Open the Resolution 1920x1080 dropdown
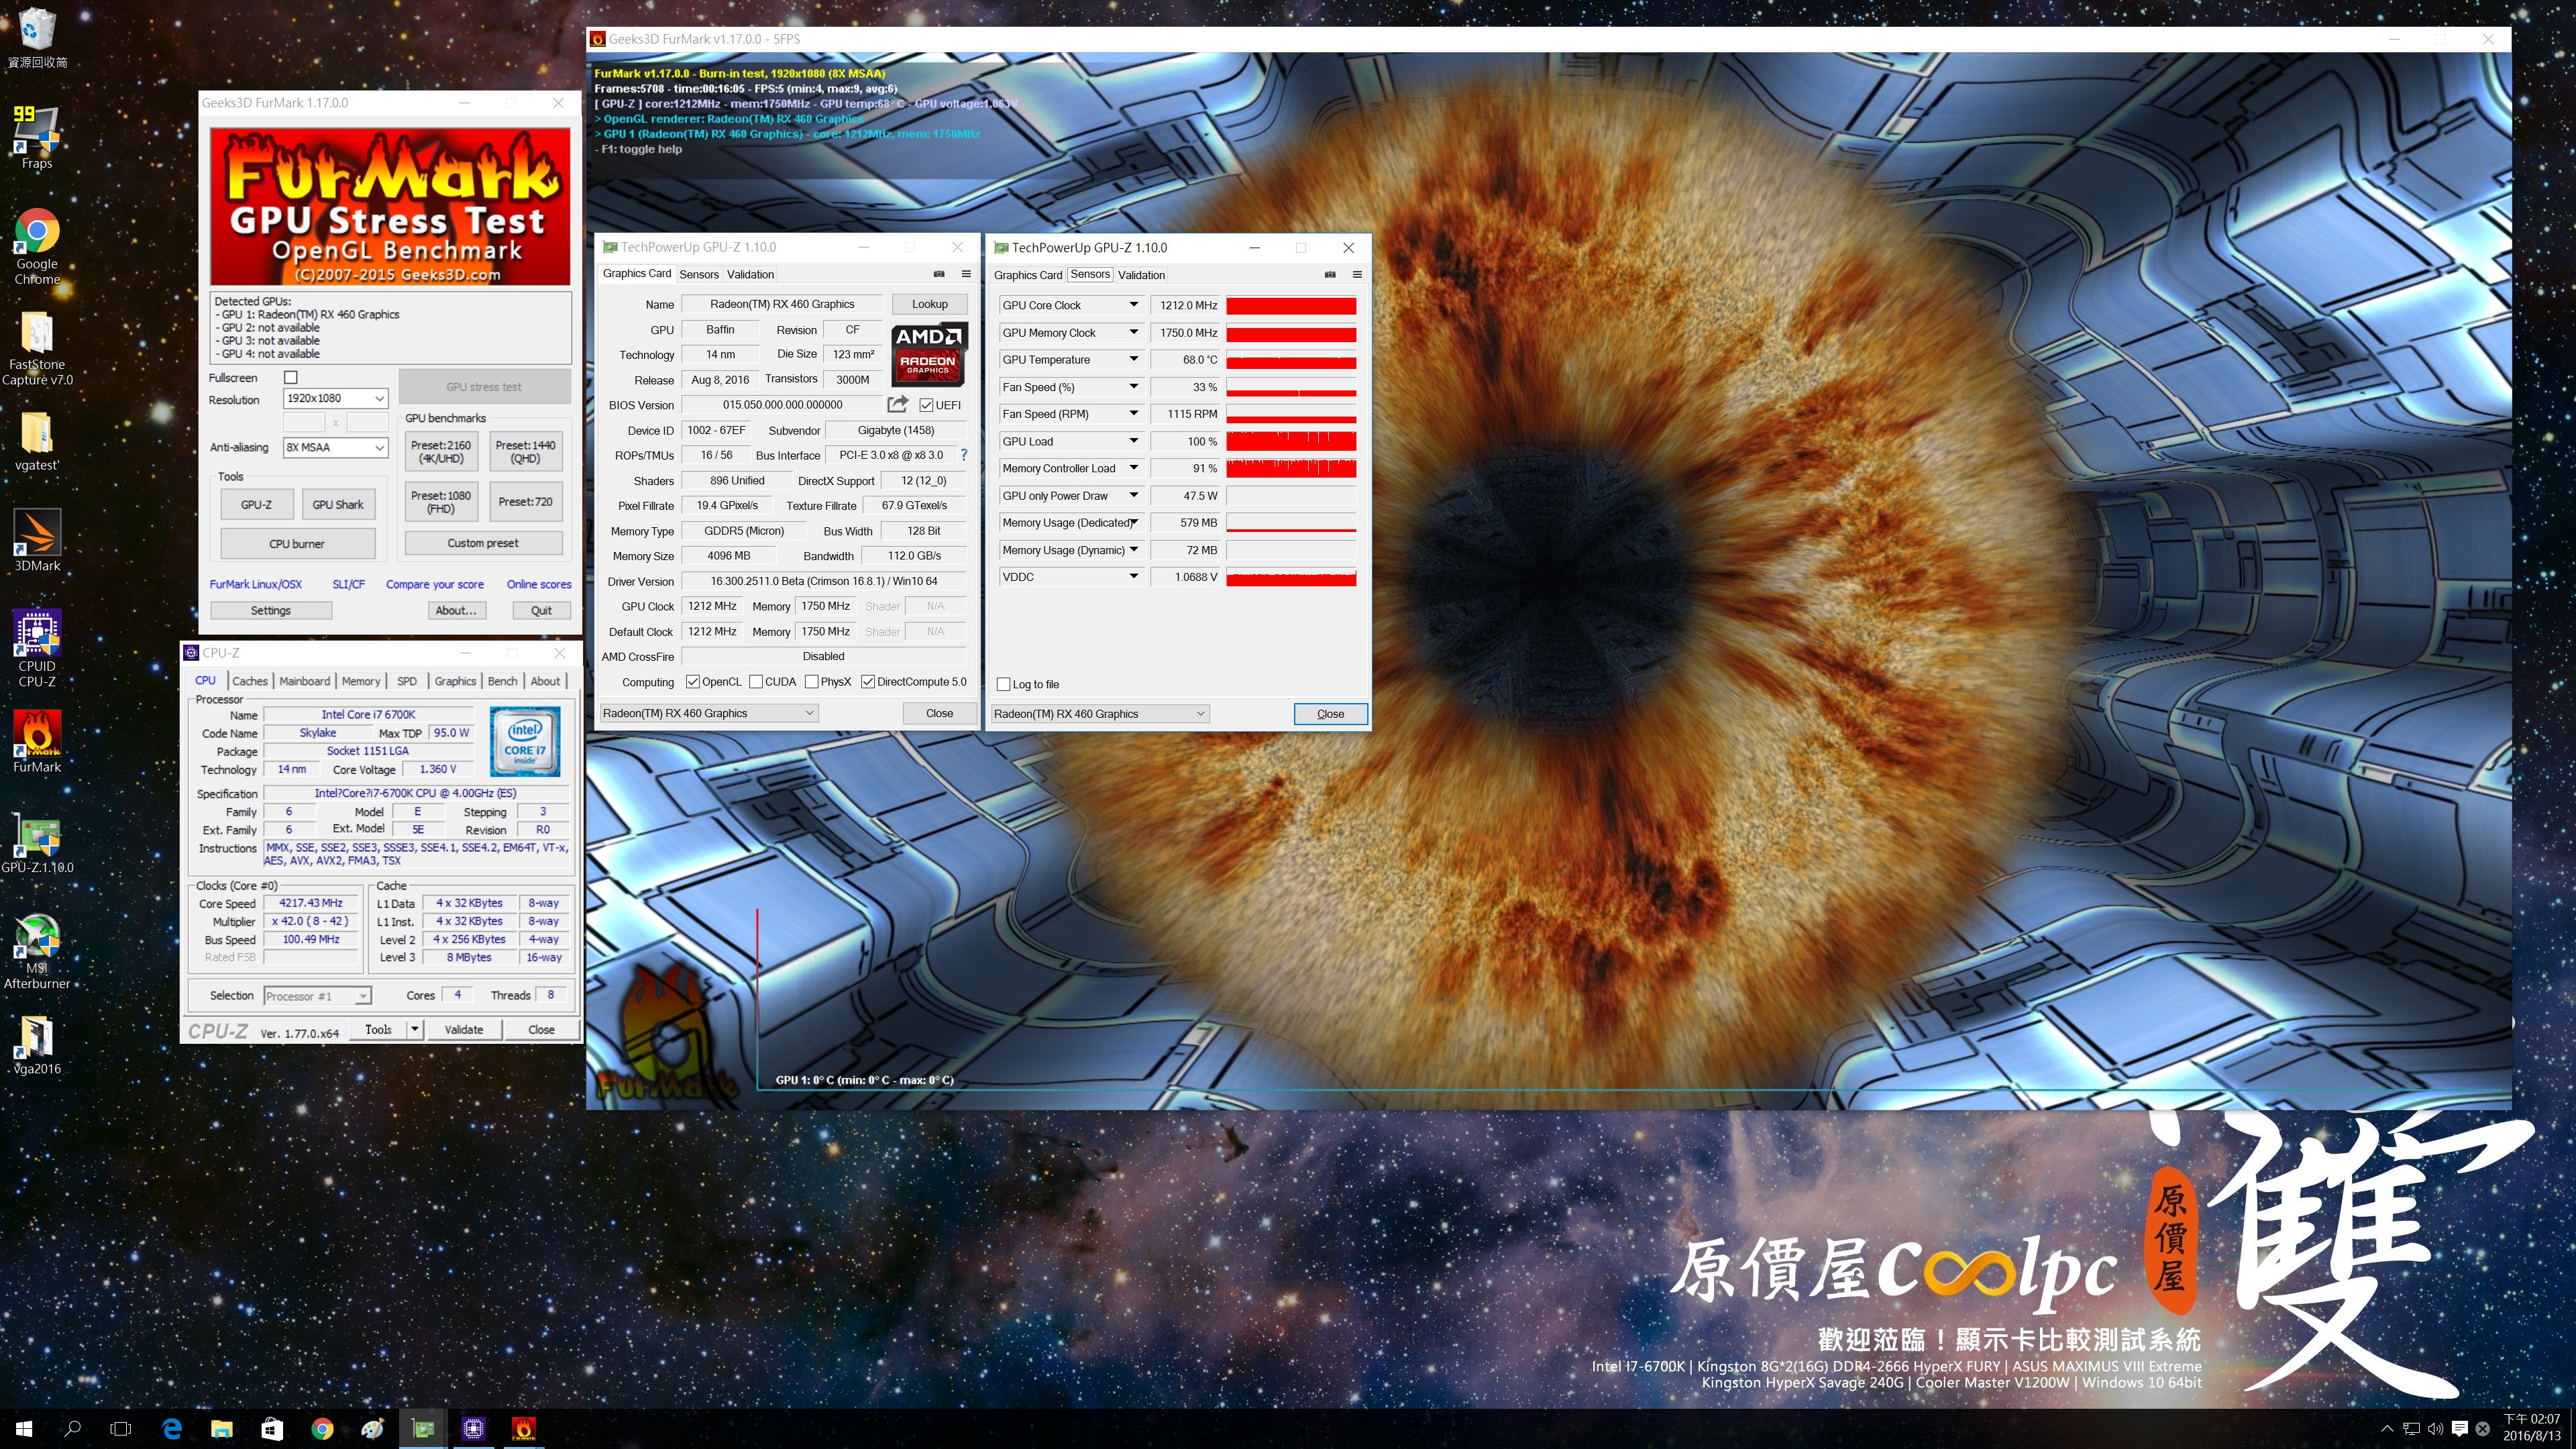Viewport: 2576px width, 1449px height. (x=335, y=398)
